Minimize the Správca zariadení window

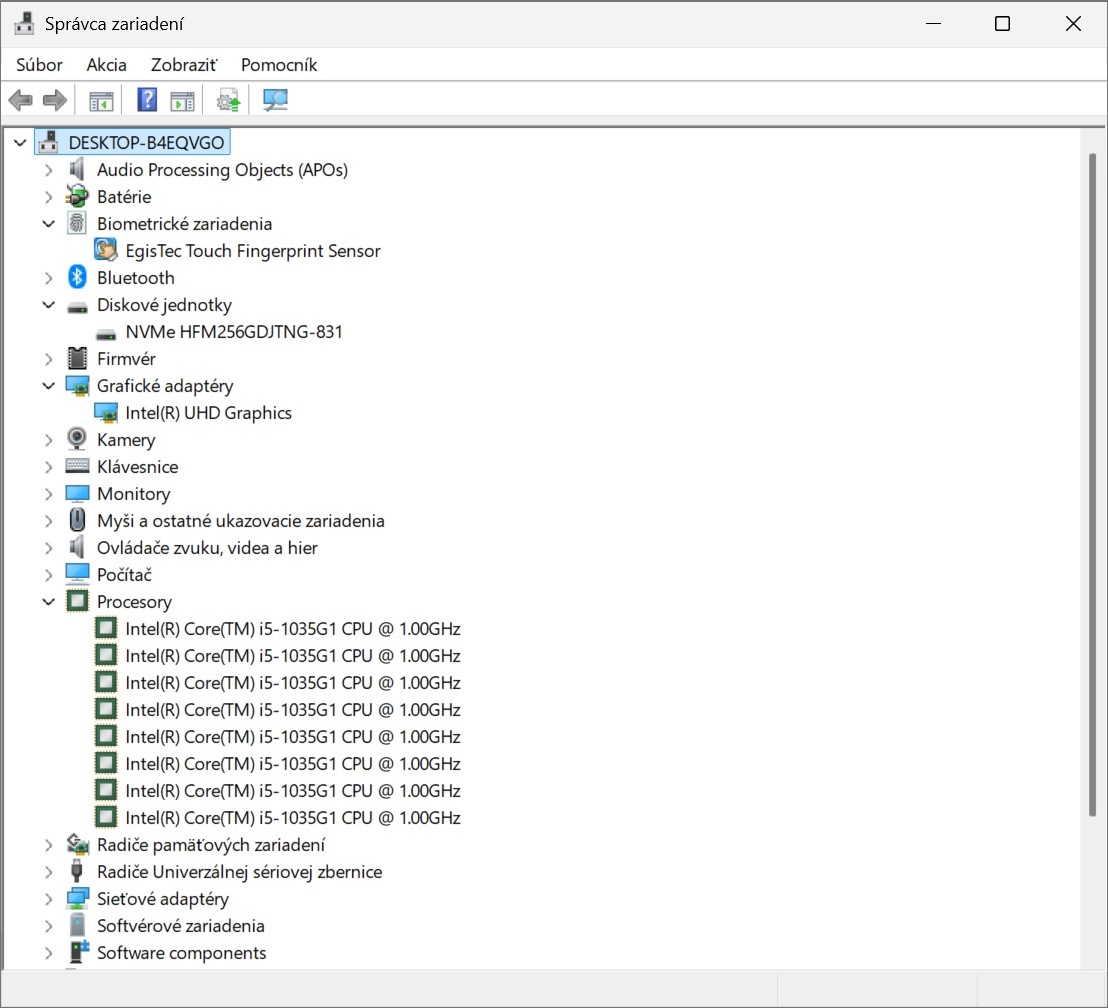pos(933,24)
